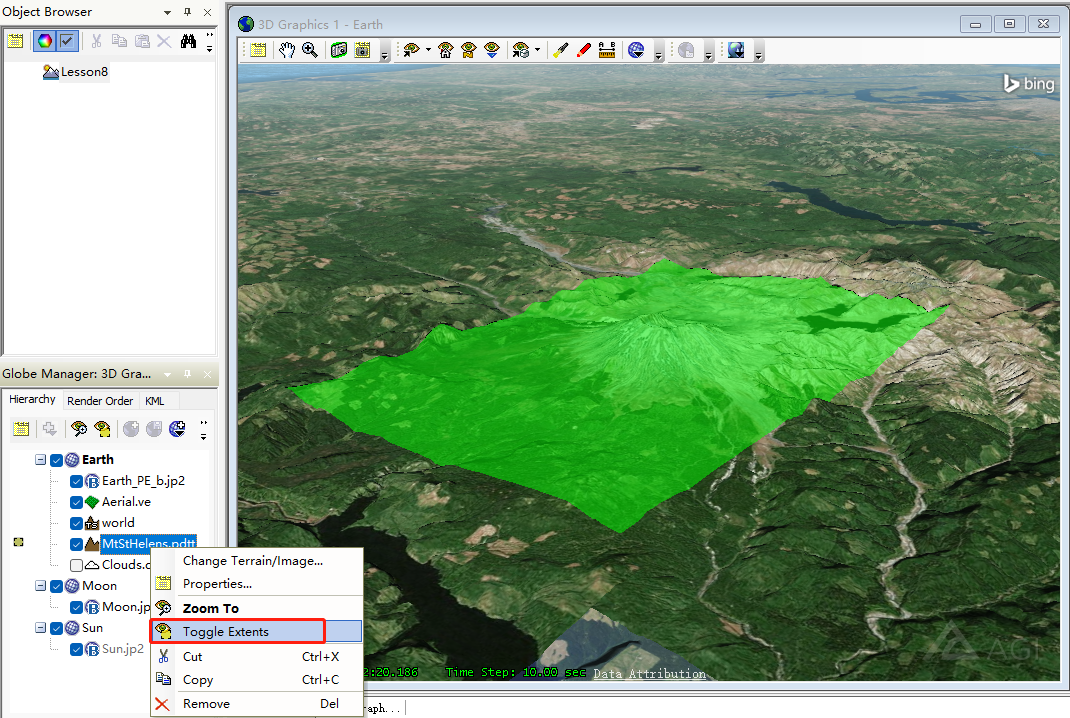Collapse the Earth tree node
The width and height of the screenshot is (1070, 718).
pos(41,460)
